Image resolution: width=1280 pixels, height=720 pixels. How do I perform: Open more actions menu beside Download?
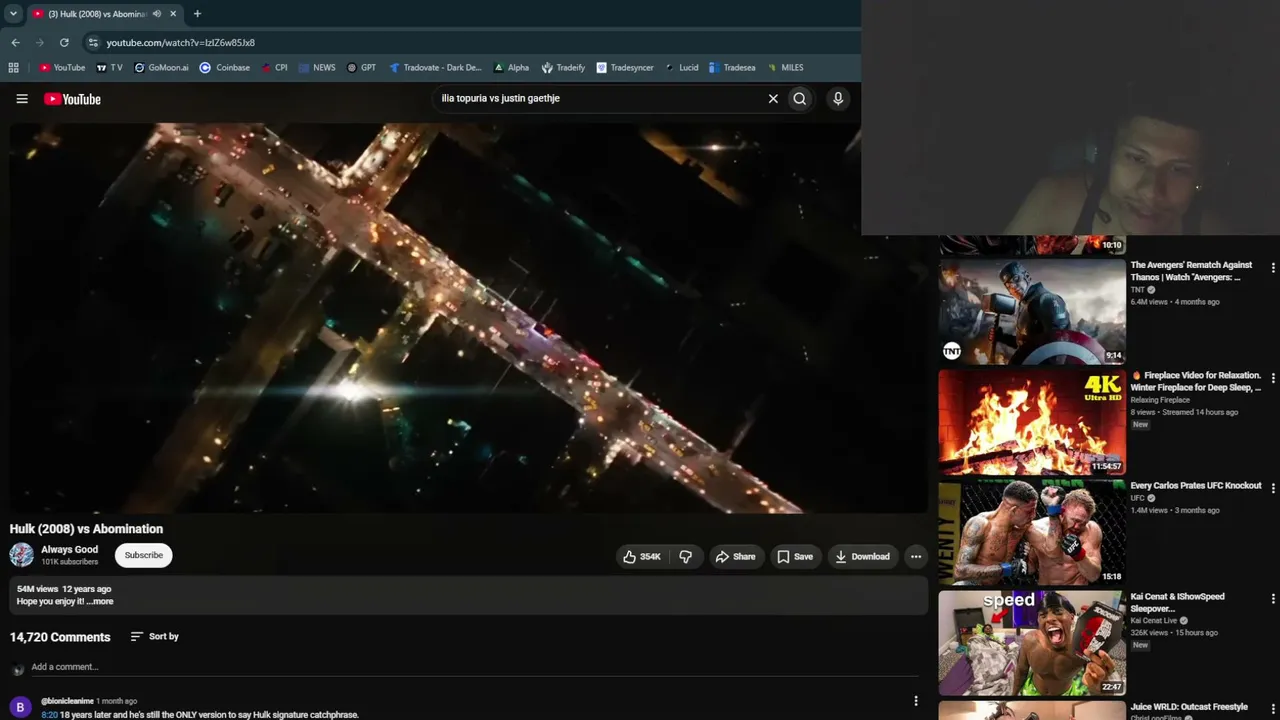point(916,556)
